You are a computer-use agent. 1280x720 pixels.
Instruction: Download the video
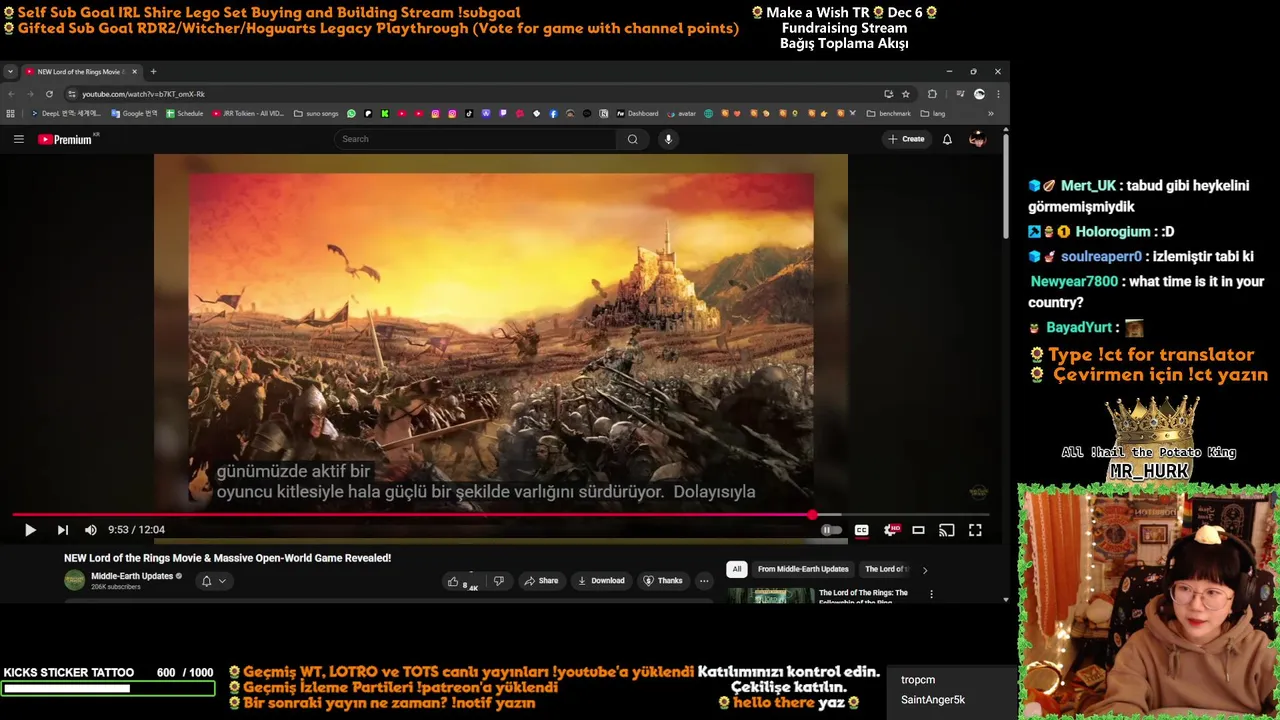(x=601, y=581)
